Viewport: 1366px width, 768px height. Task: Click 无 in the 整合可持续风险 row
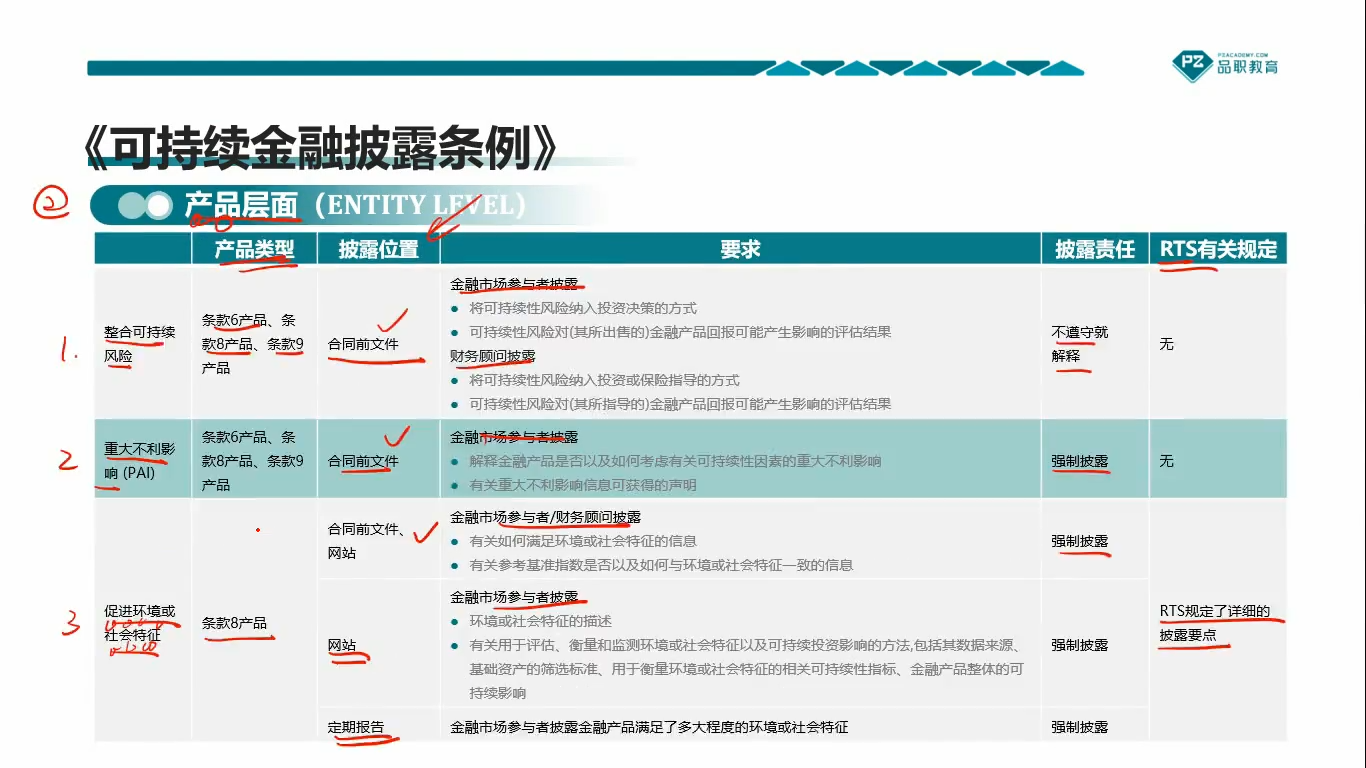click(x=1166, y=344)
